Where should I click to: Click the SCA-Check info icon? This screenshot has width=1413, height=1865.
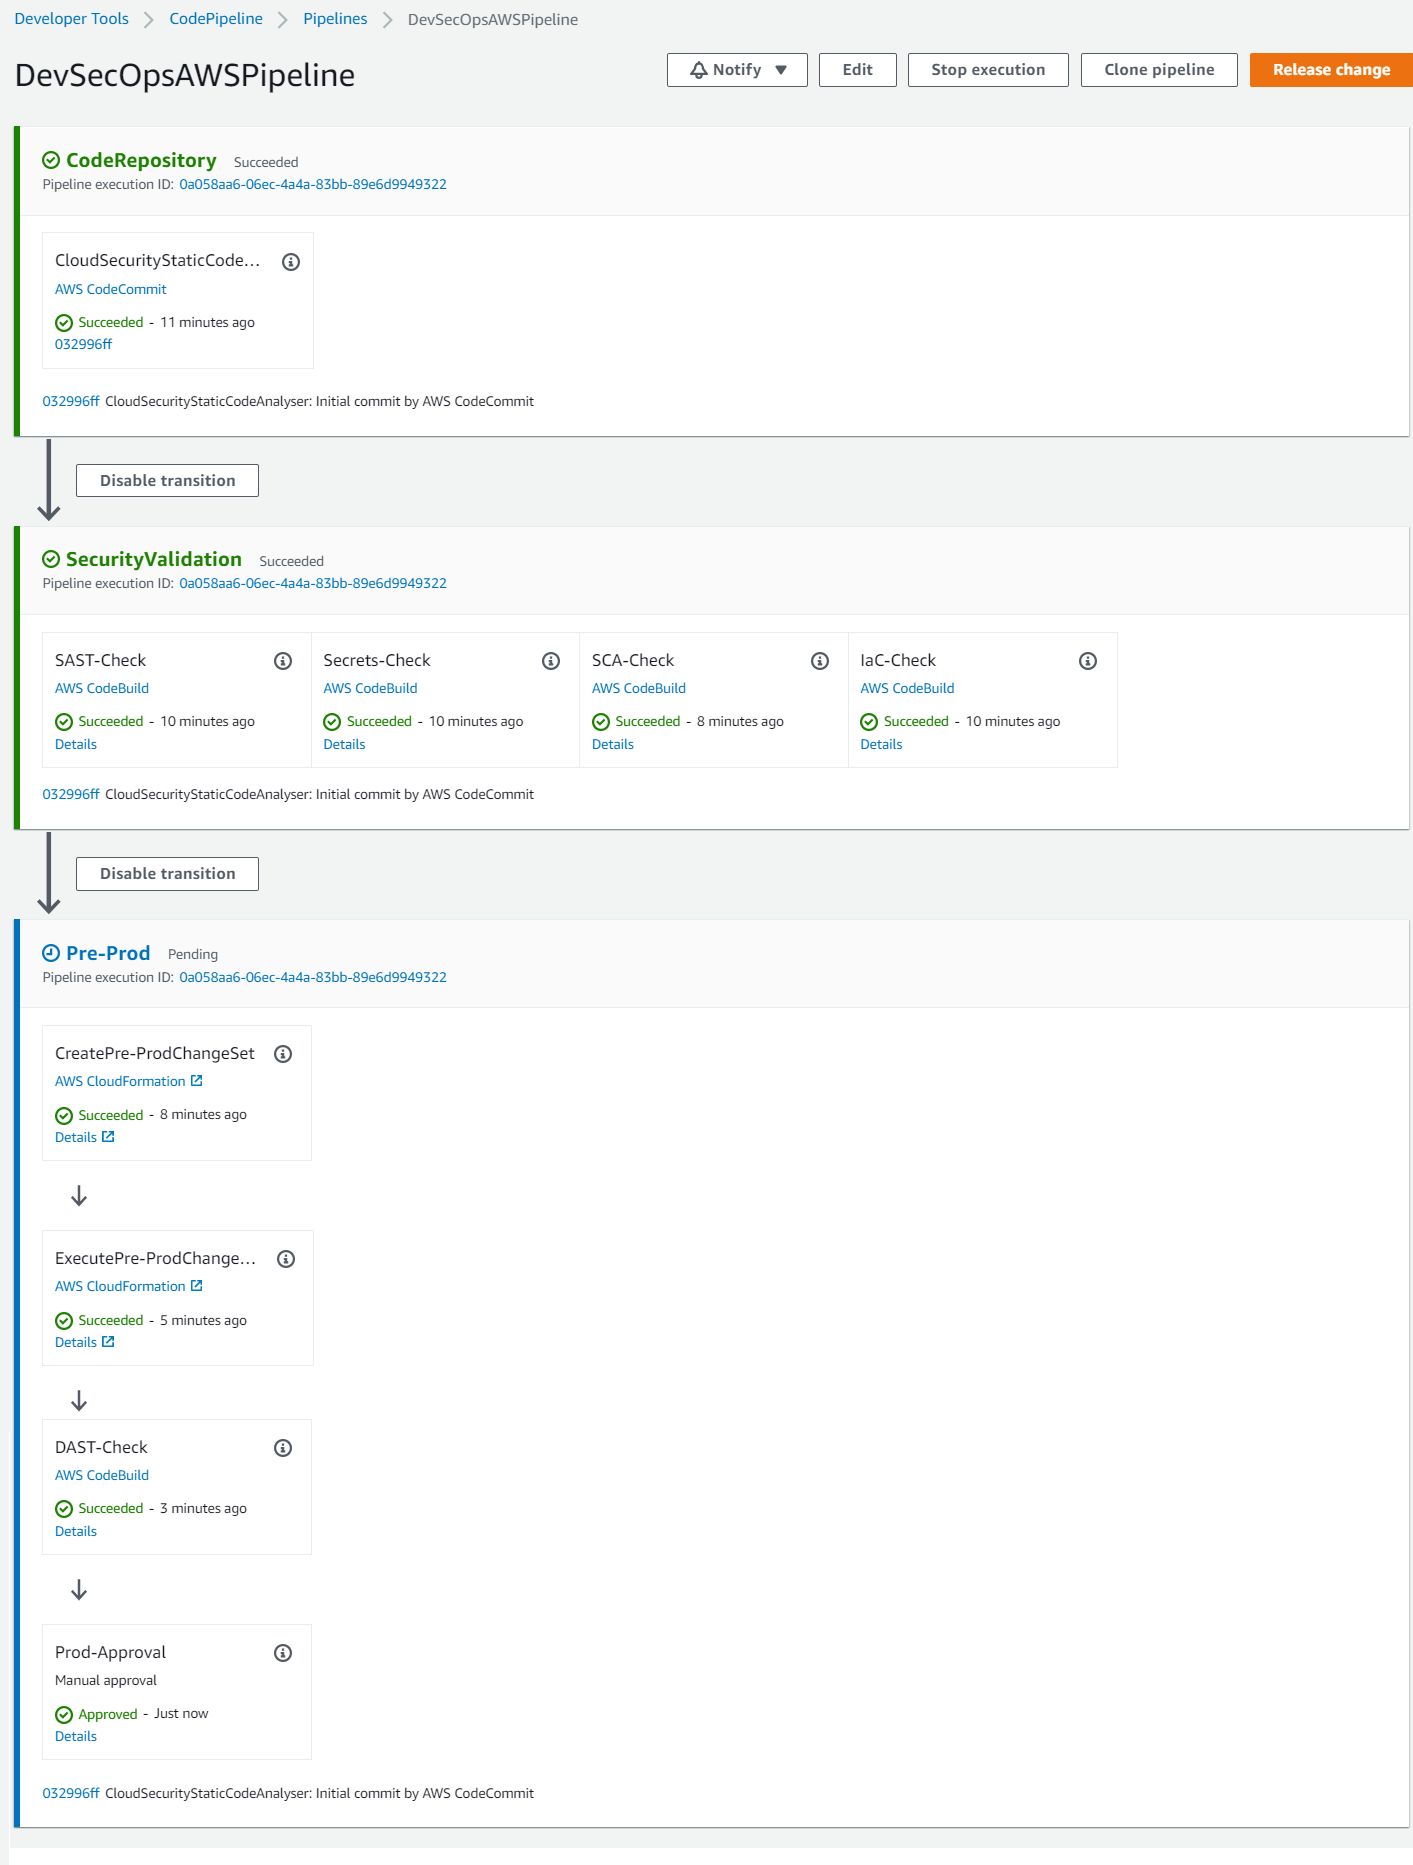pos(820,661)
